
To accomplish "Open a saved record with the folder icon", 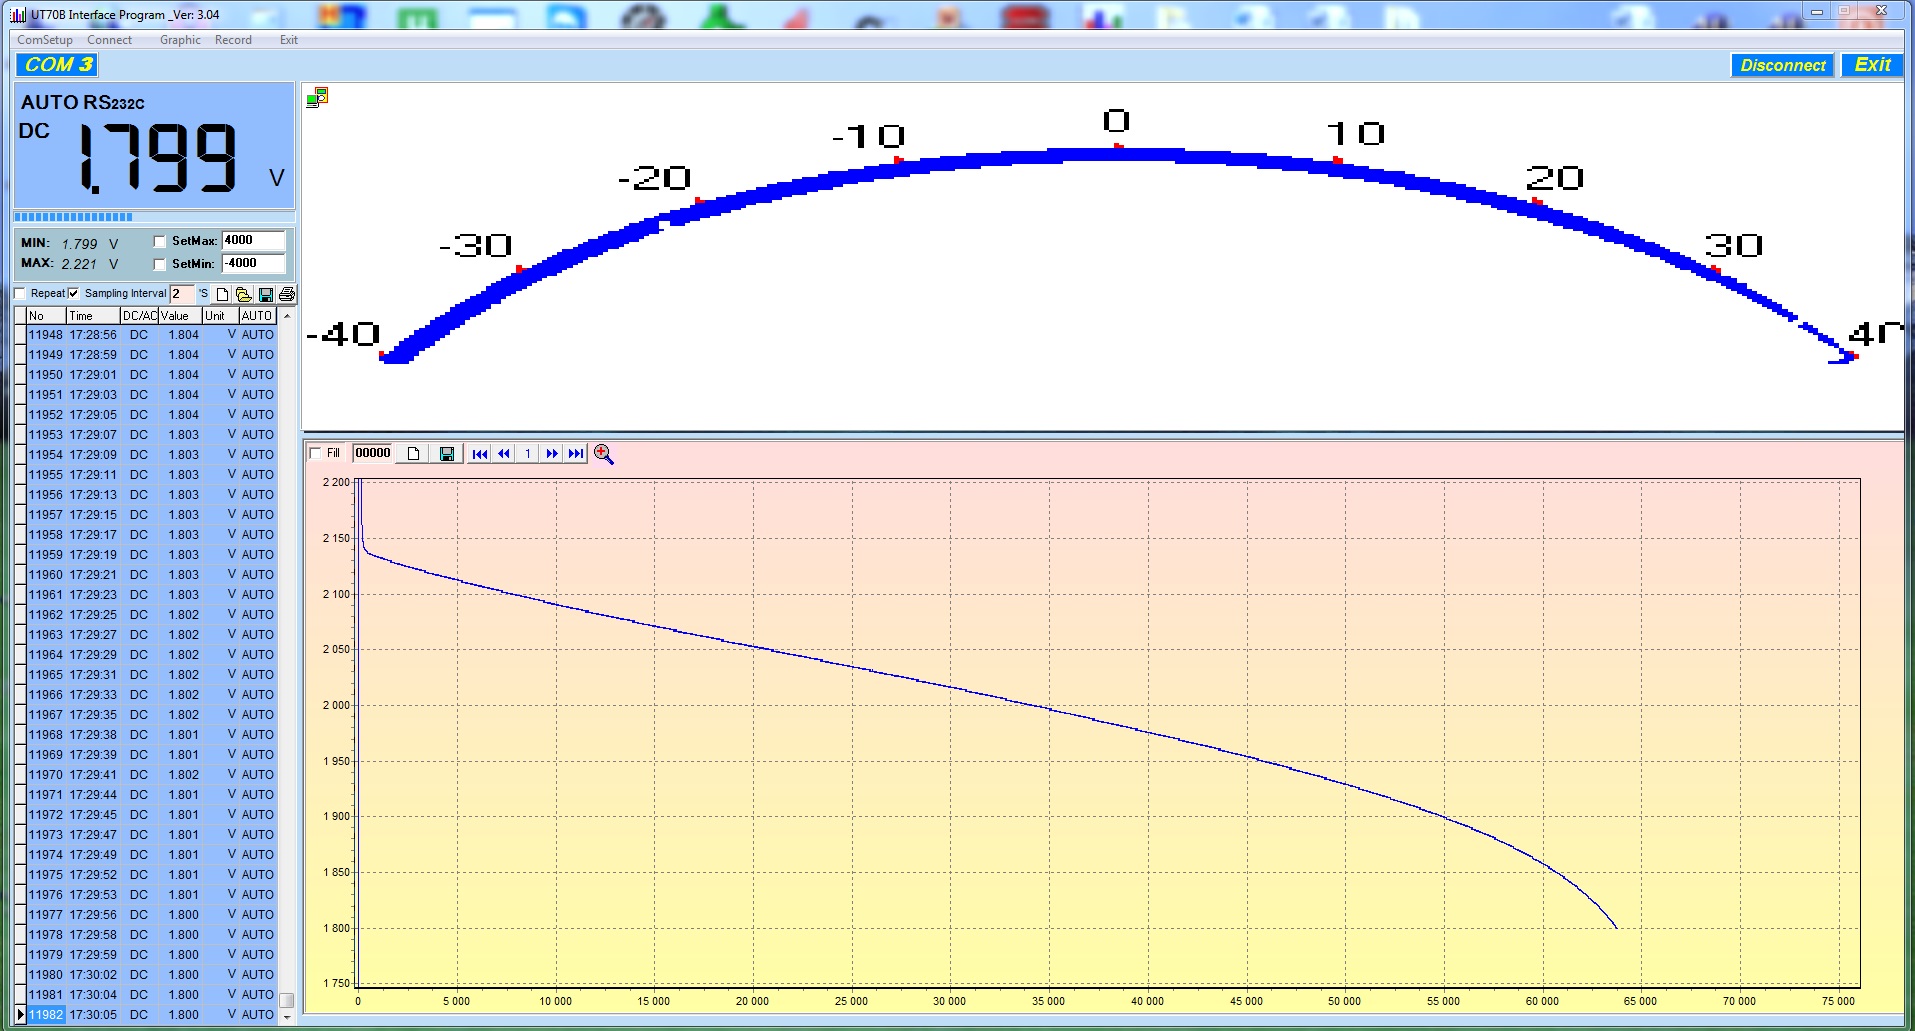I will (x=243, y=294).
